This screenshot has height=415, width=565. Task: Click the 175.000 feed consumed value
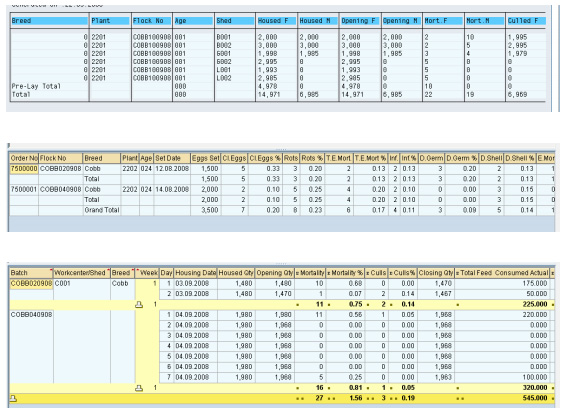(x=535, y=284)
